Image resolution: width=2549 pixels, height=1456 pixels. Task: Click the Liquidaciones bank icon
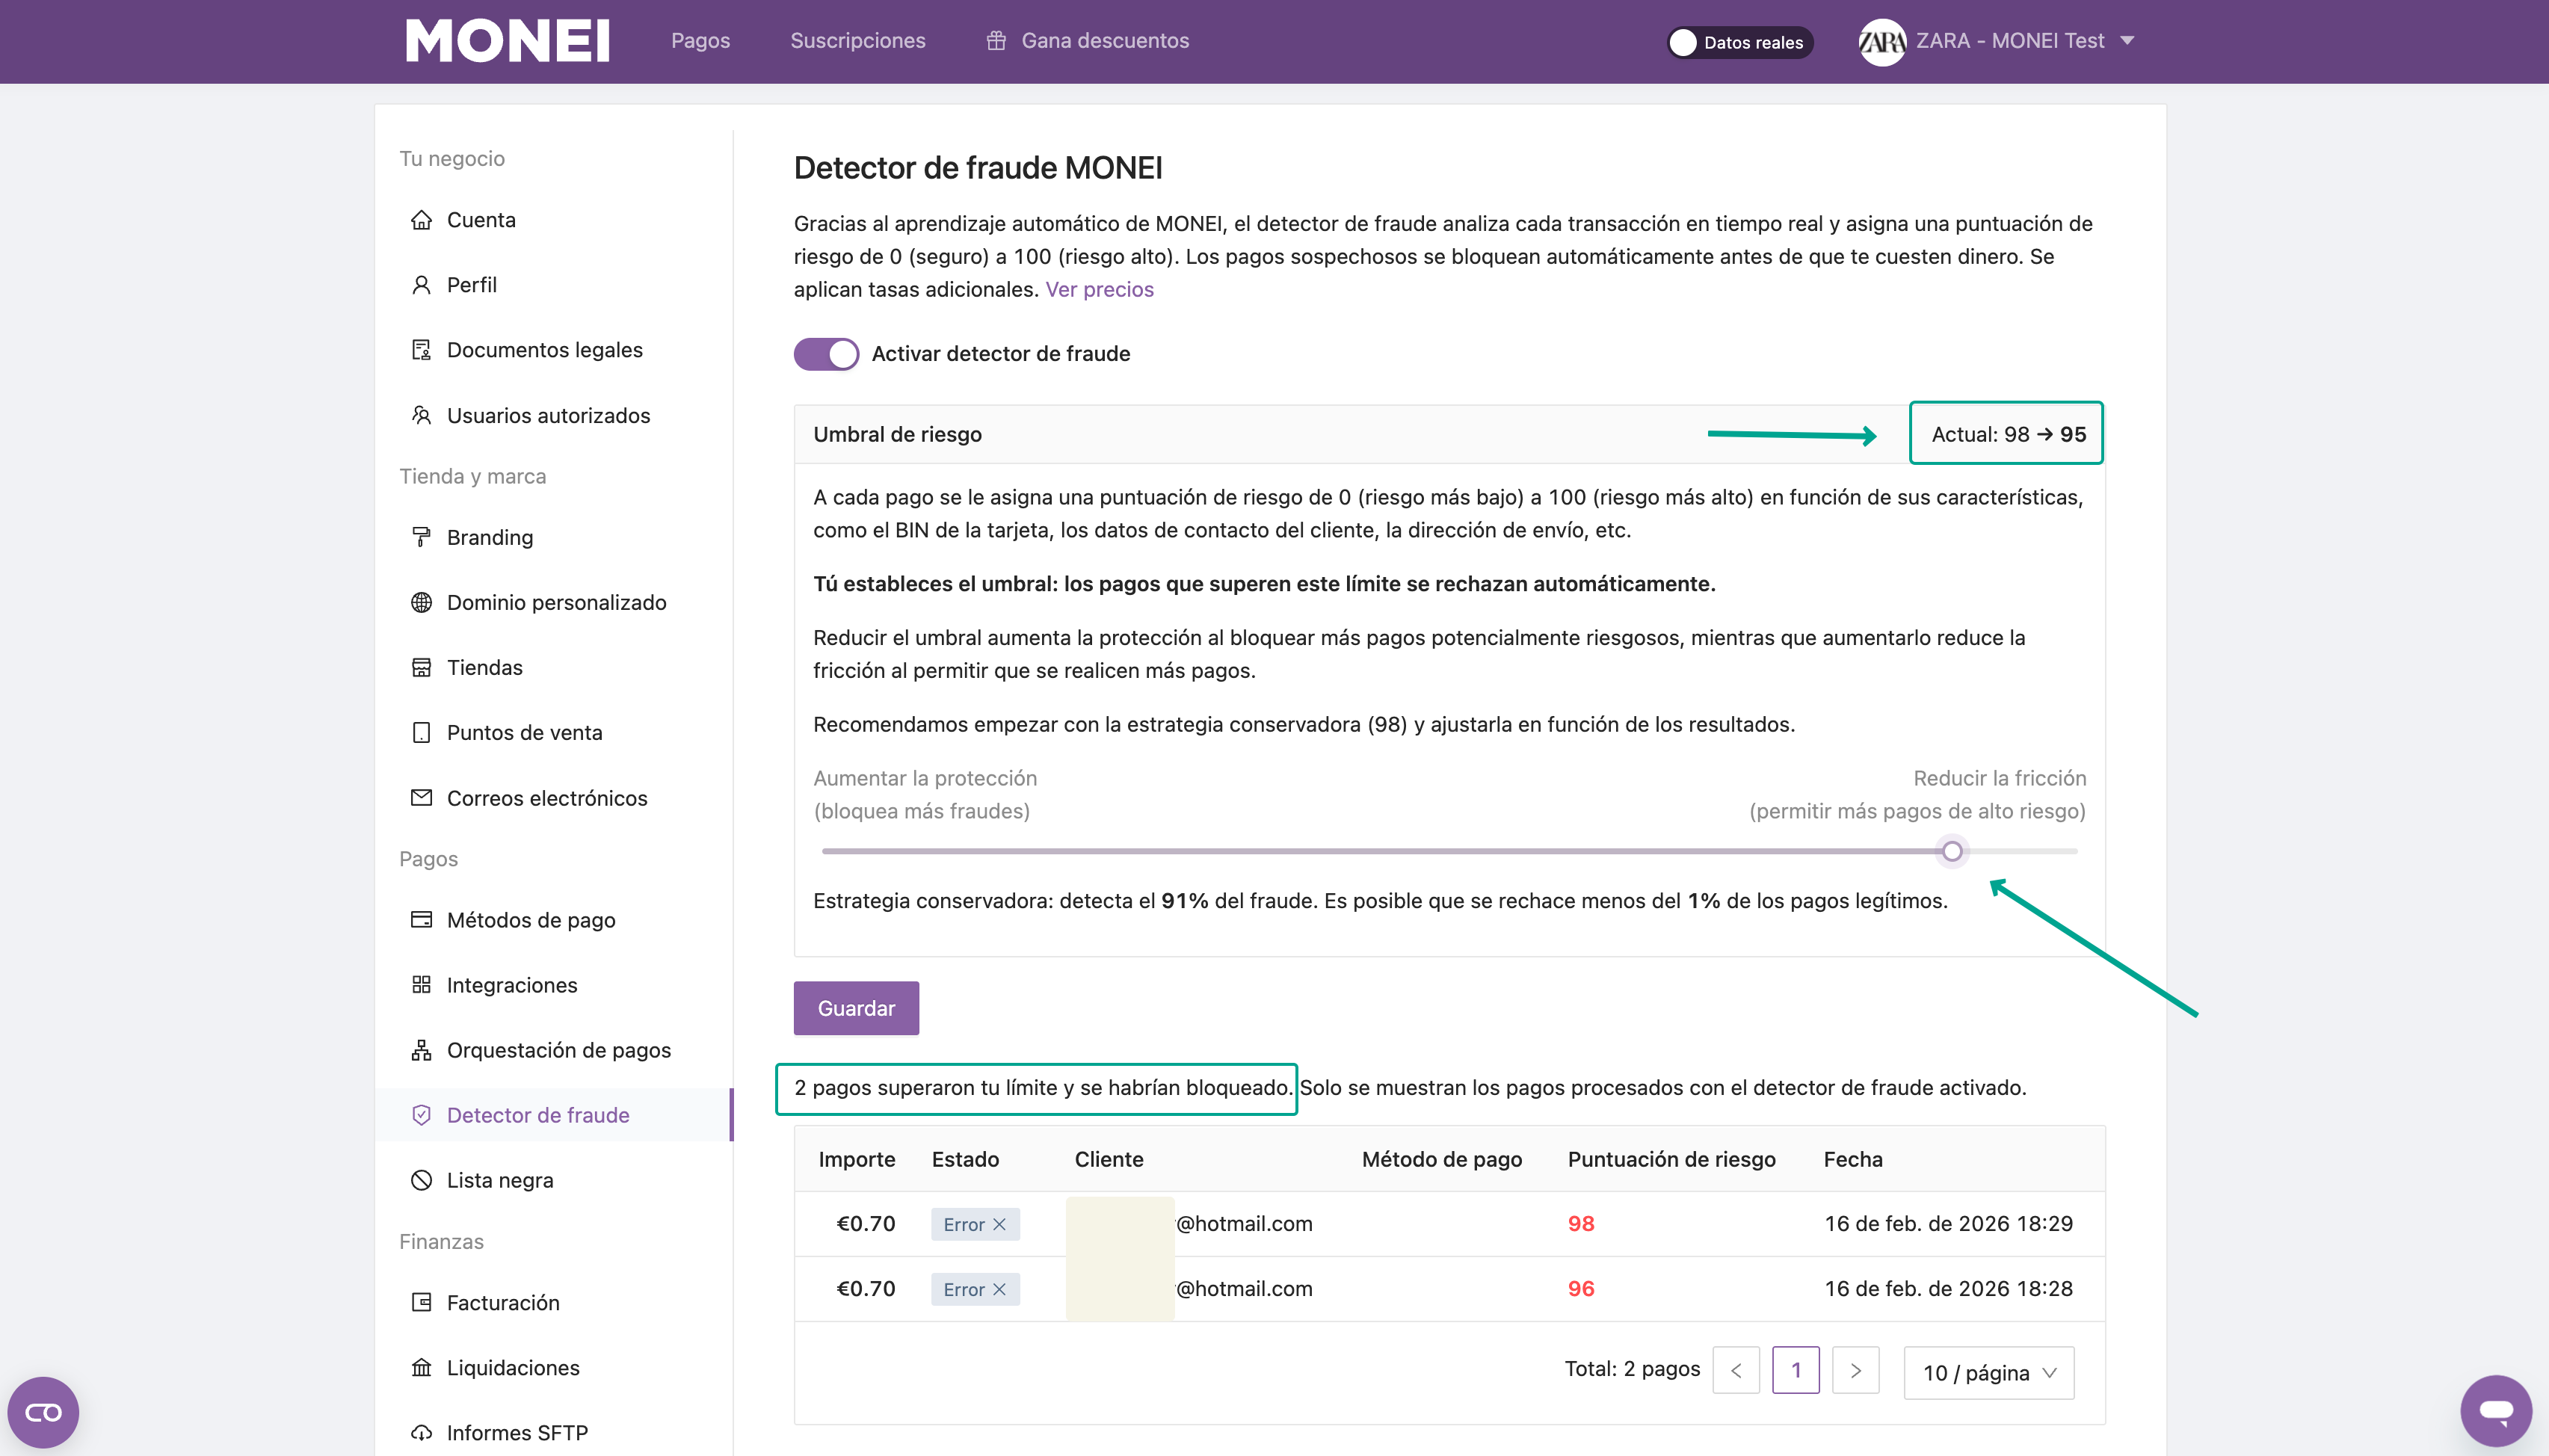click(x=421, y=1367)
